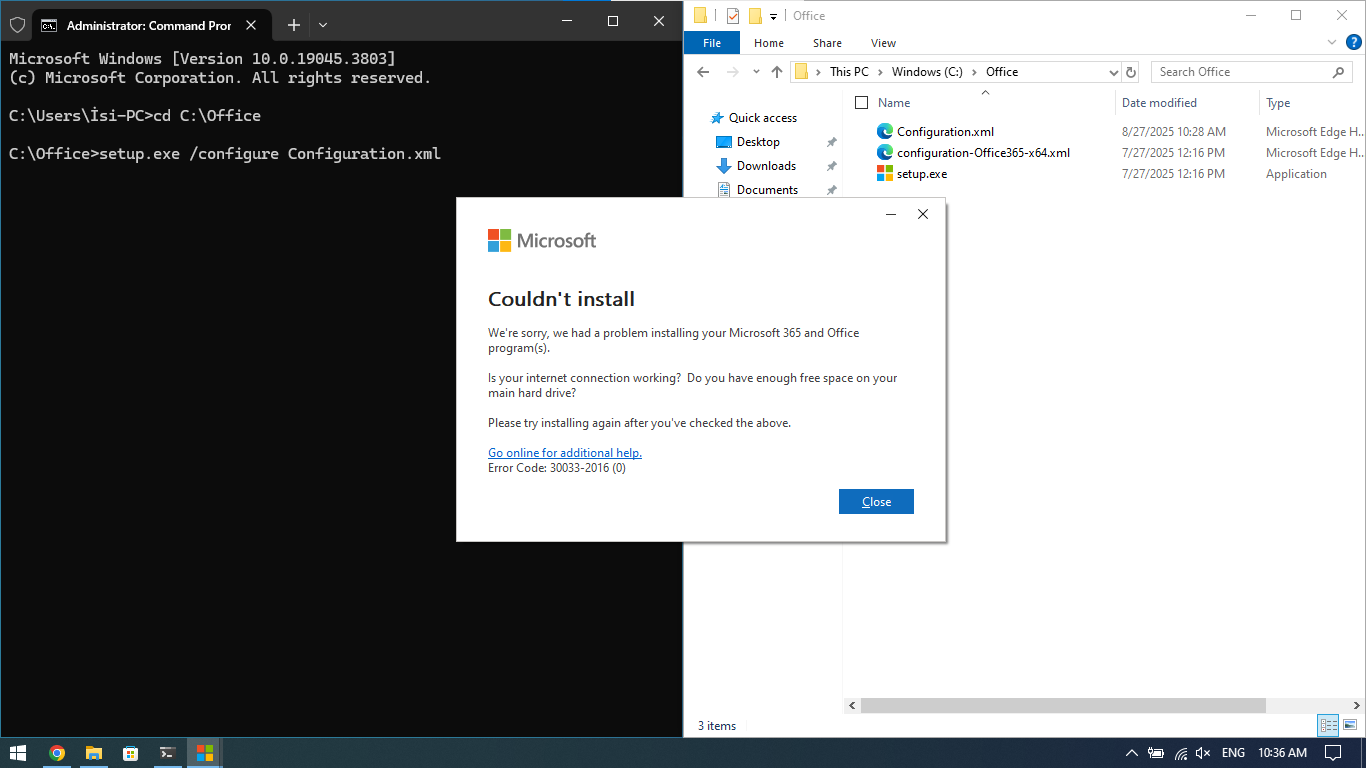1366x768 pixels.
Task: Open the Terminal taskbar icon
Action: coord(167,753)
